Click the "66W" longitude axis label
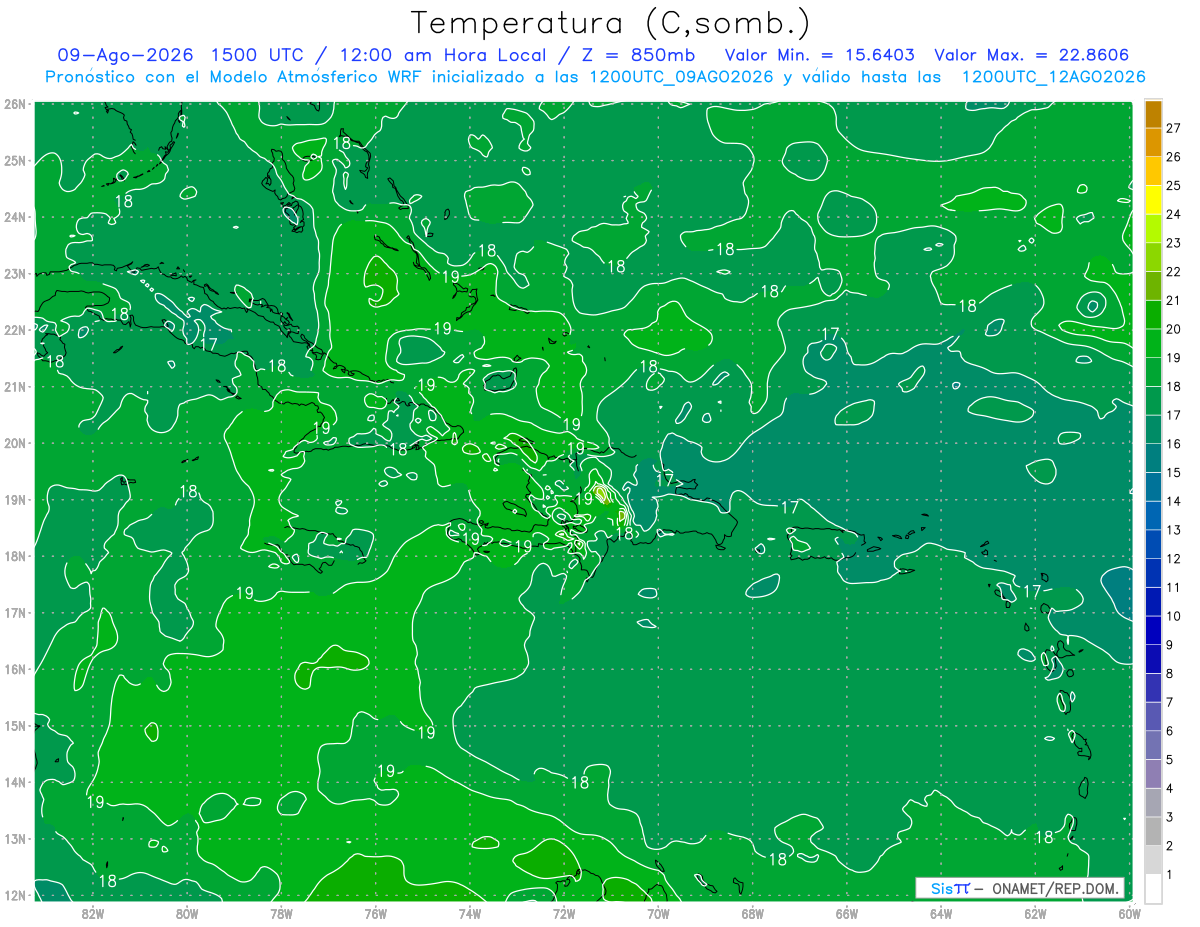The image size is (1200, 927). coord(846,912)
